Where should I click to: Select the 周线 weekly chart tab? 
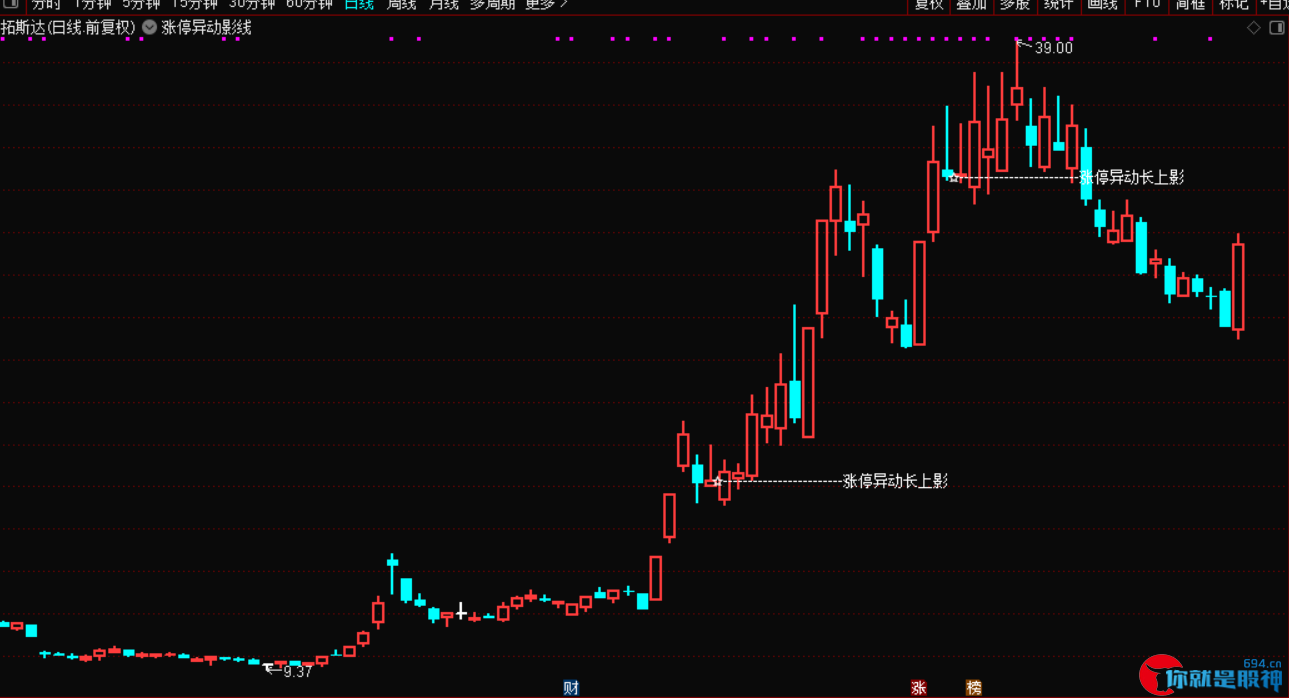(401, 4)
